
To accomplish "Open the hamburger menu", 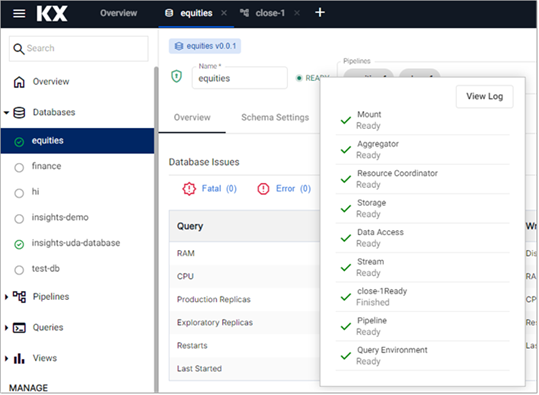I will tap(19, 13).
